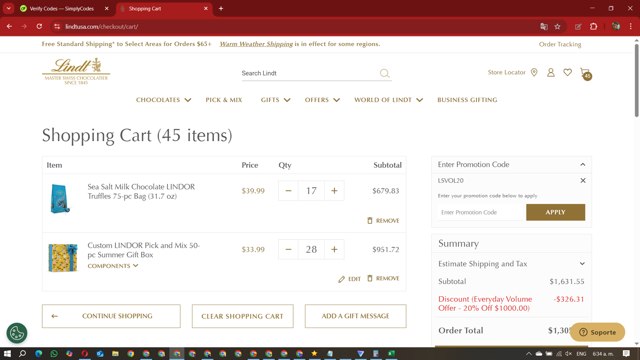Decrease Summer Gift Box quantity
Screen dimensions: 640x360
point(288,249)
